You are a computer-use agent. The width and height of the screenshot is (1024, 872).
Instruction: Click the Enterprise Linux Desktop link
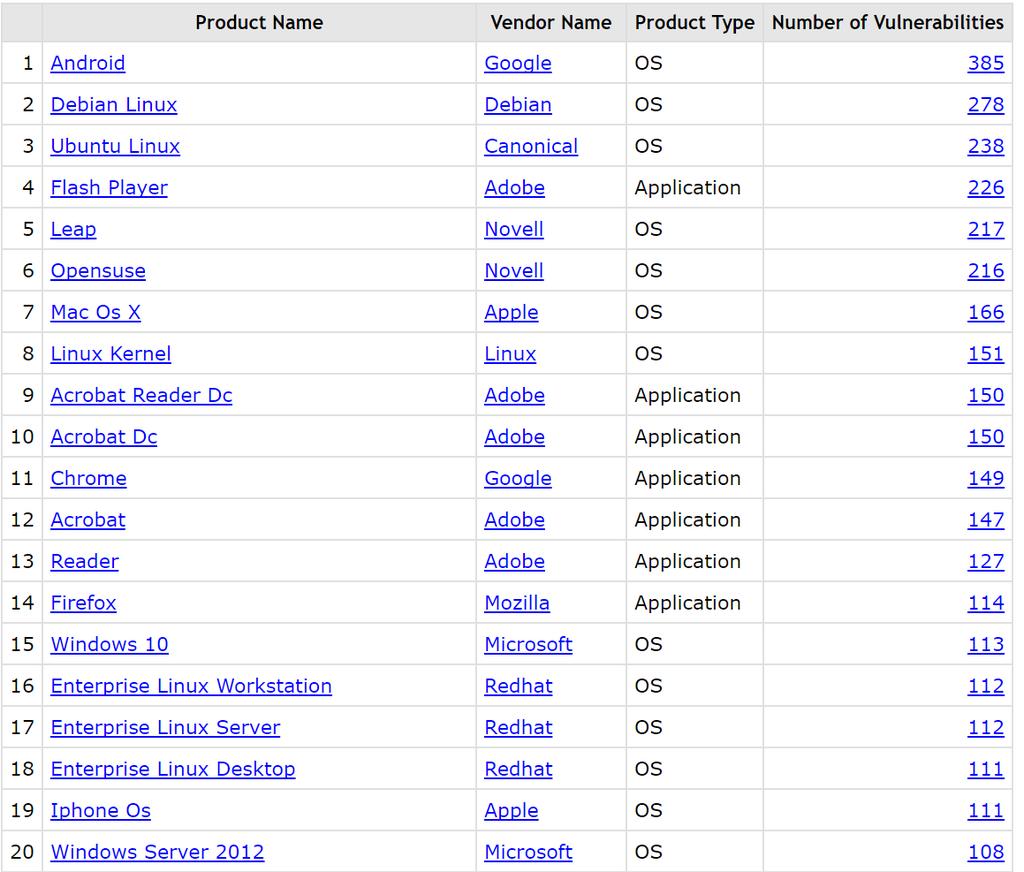pyautogui.click(x=173, y=769)
